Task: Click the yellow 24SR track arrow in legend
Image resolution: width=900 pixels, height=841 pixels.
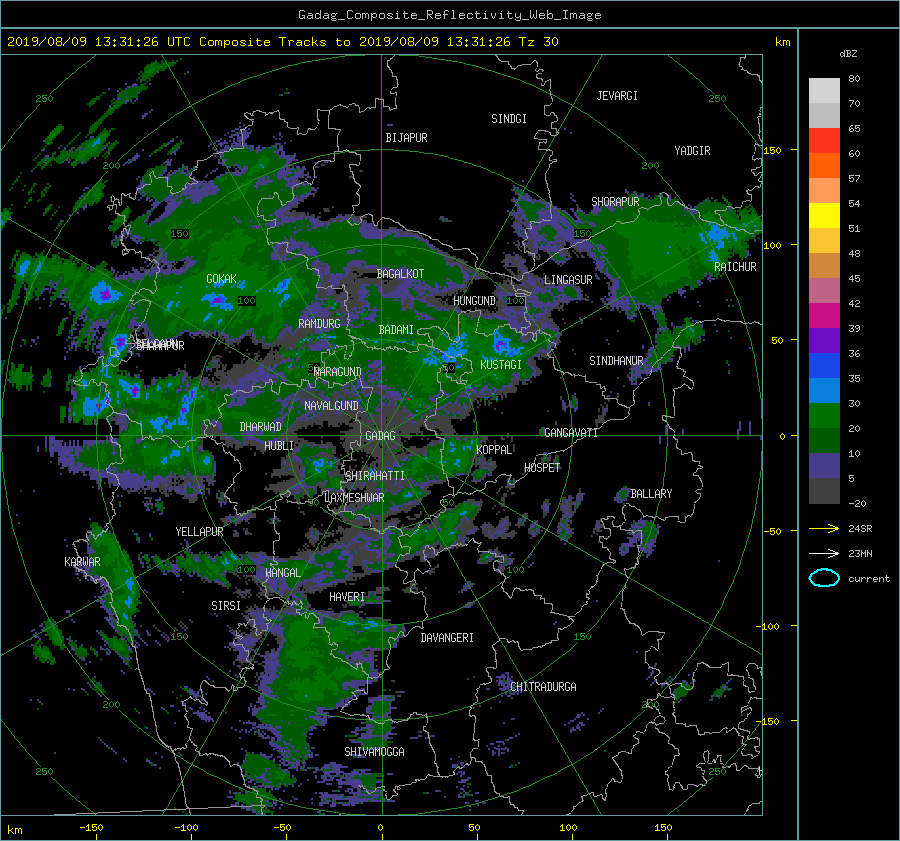Action: pyautogui.click(x=824, y=528)
